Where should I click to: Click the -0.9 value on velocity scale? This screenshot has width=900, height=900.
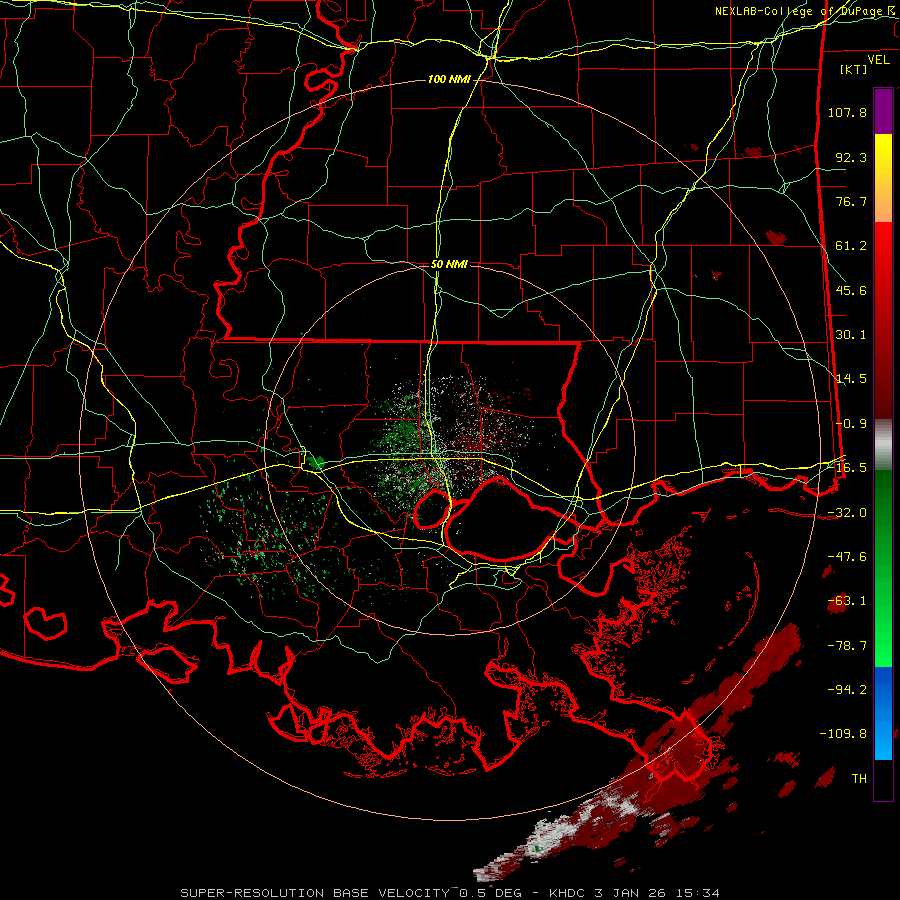click(851, 424)
